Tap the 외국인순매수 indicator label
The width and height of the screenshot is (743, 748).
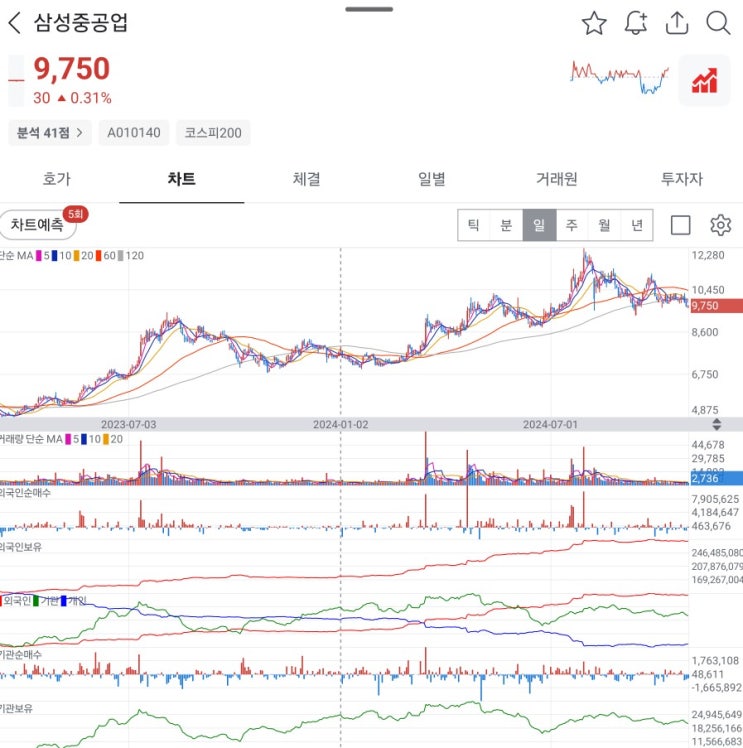[x=25, y=493]
